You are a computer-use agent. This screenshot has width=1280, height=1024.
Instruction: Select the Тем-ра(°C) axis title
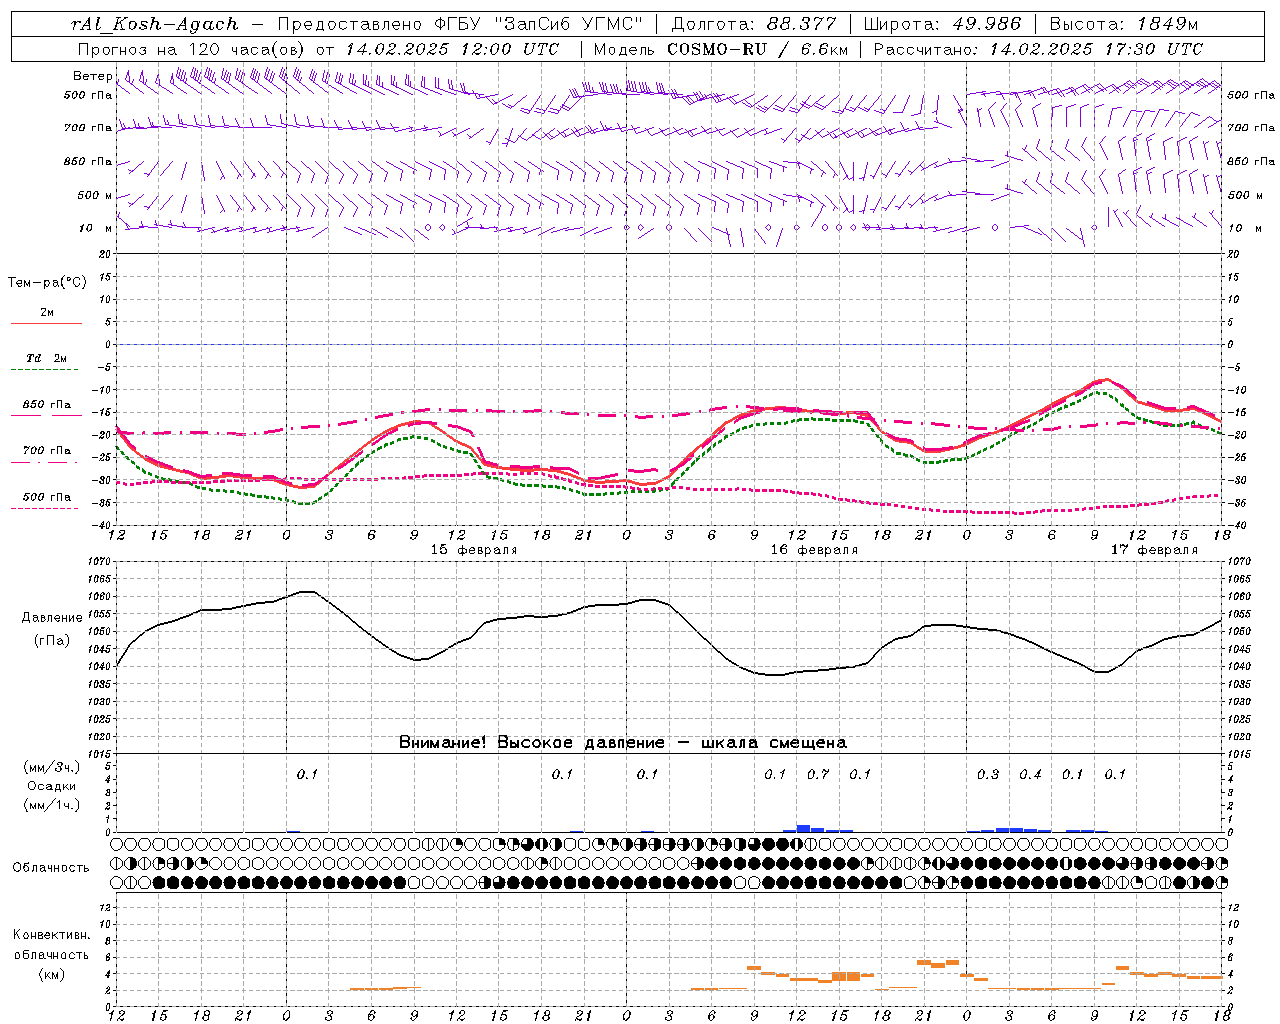click(47, 283)
